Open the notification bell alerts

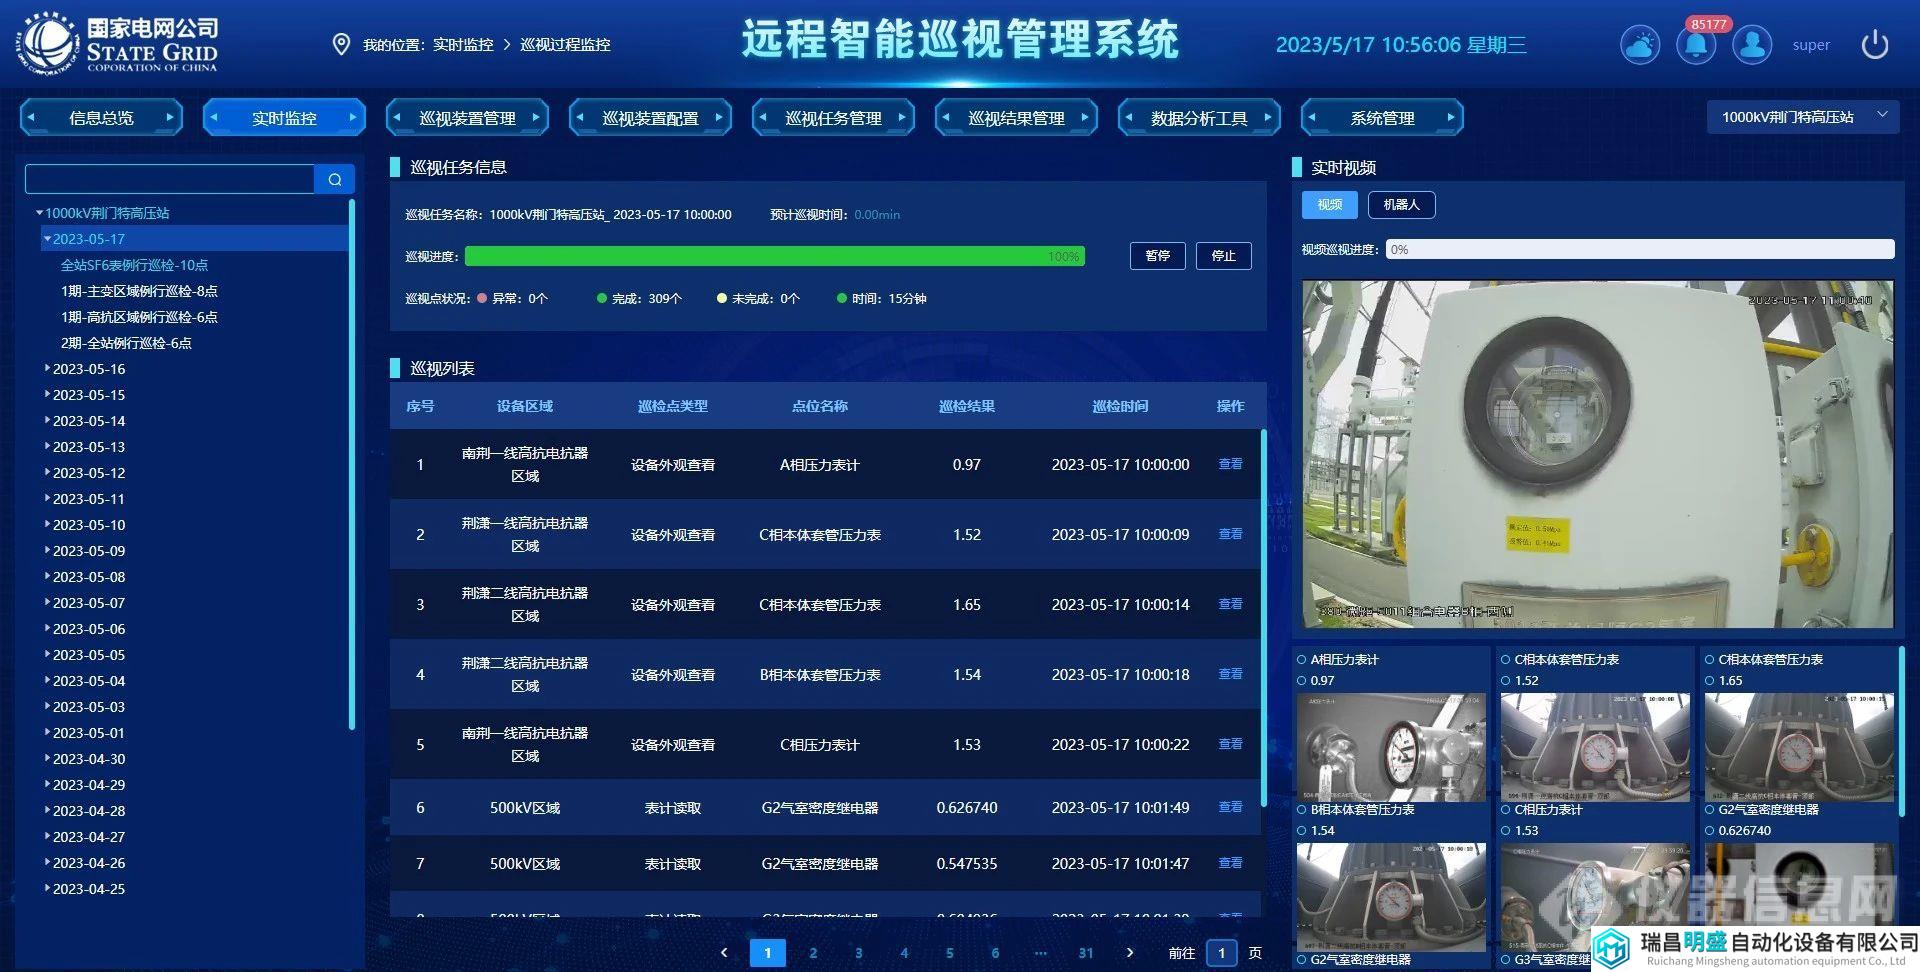point(1696,45)
